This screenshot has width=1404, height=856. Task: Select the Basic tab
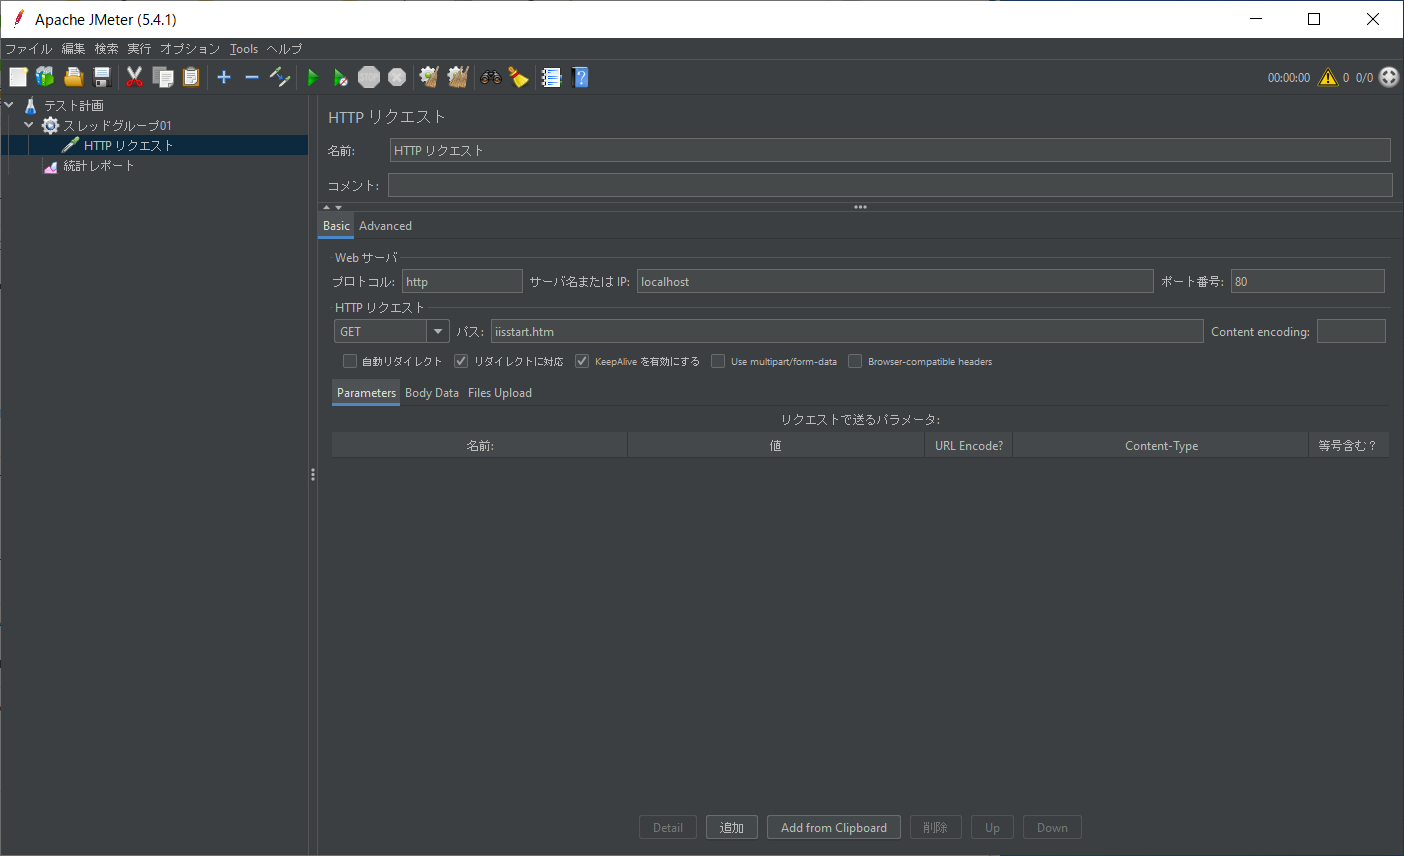[336, 226]
